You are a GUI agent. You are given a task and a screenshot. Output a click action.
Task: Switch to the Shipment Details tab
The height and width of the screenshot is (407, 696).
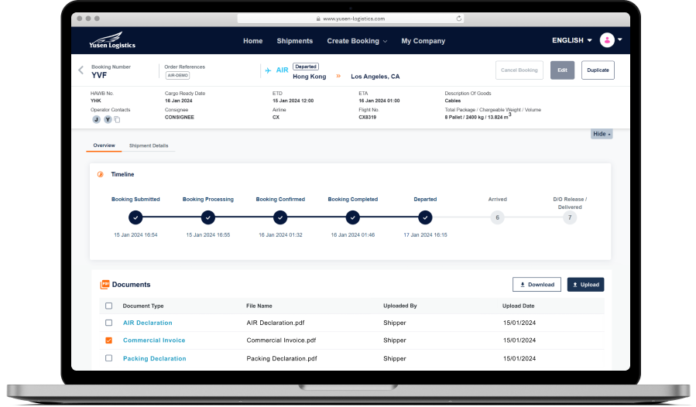point(149,146)
